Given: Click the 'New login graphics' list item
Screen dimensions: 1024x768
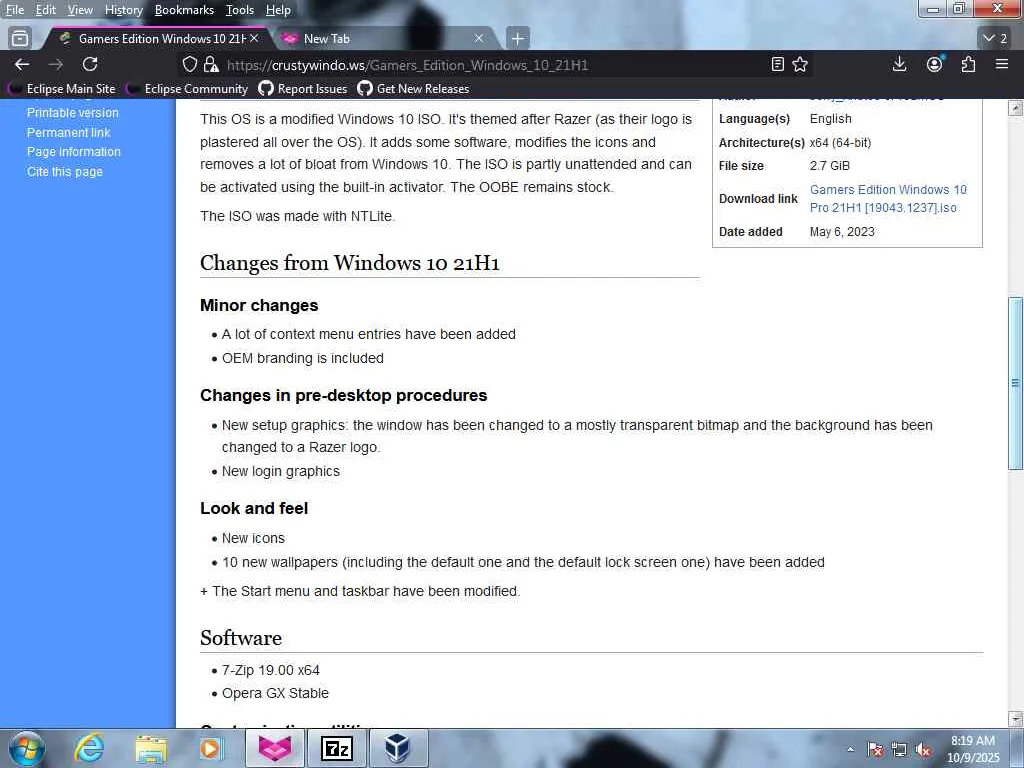Looking at the screenshot, I should tap(281, 471).
